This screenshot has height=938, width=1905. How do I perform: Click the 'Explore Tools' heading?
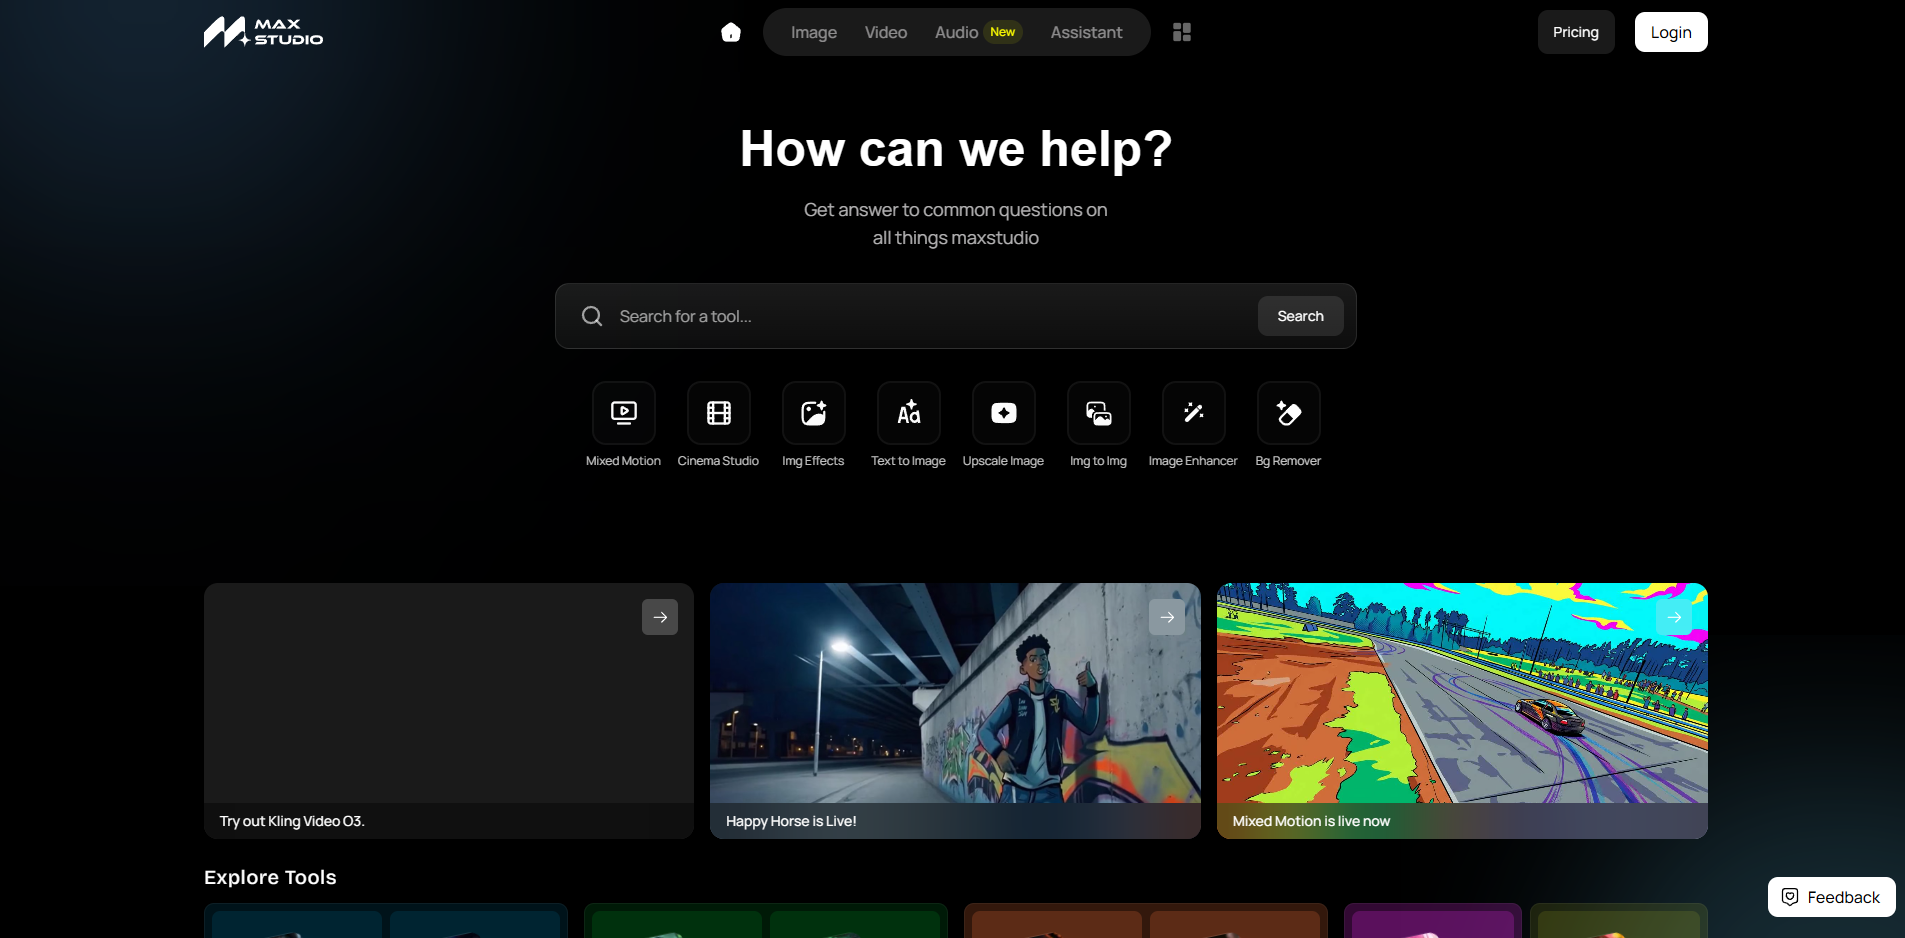(x=270, y=877)
